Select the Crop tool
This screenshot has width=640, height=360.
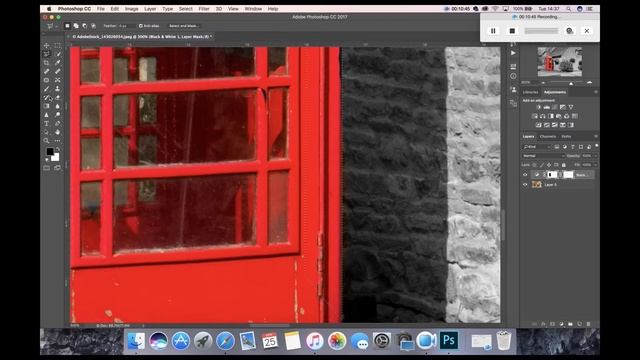[x=47, y=63]
